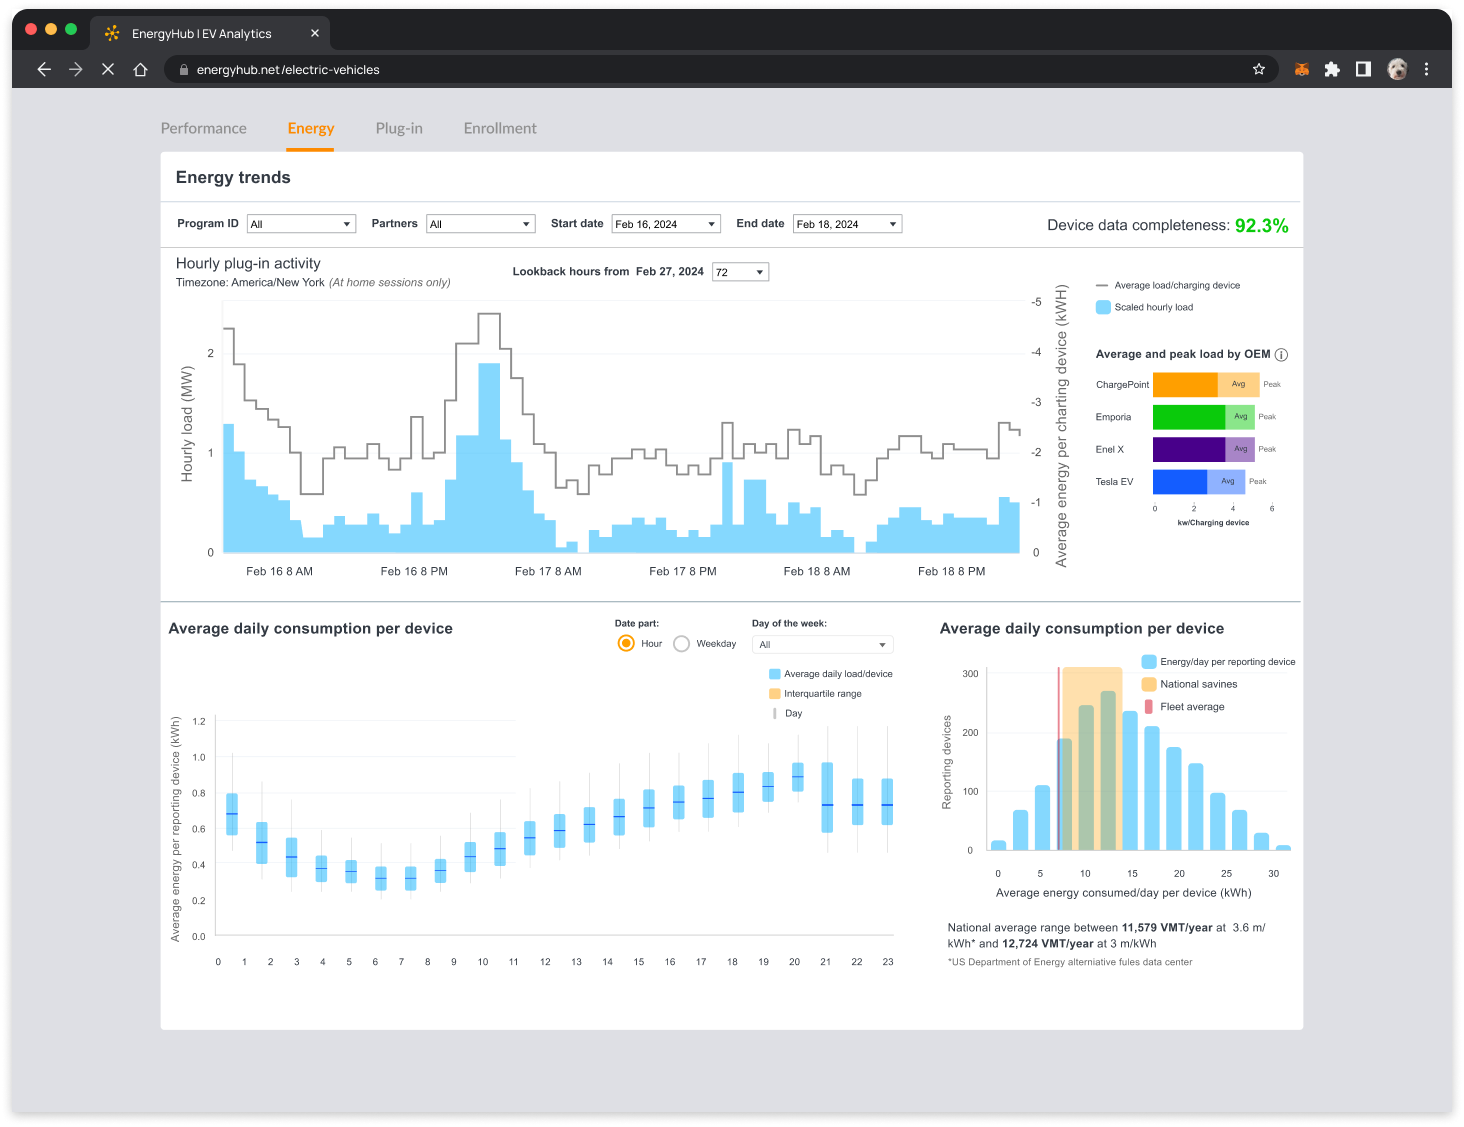Open the Enrollment tab

(x=500, y=128)
